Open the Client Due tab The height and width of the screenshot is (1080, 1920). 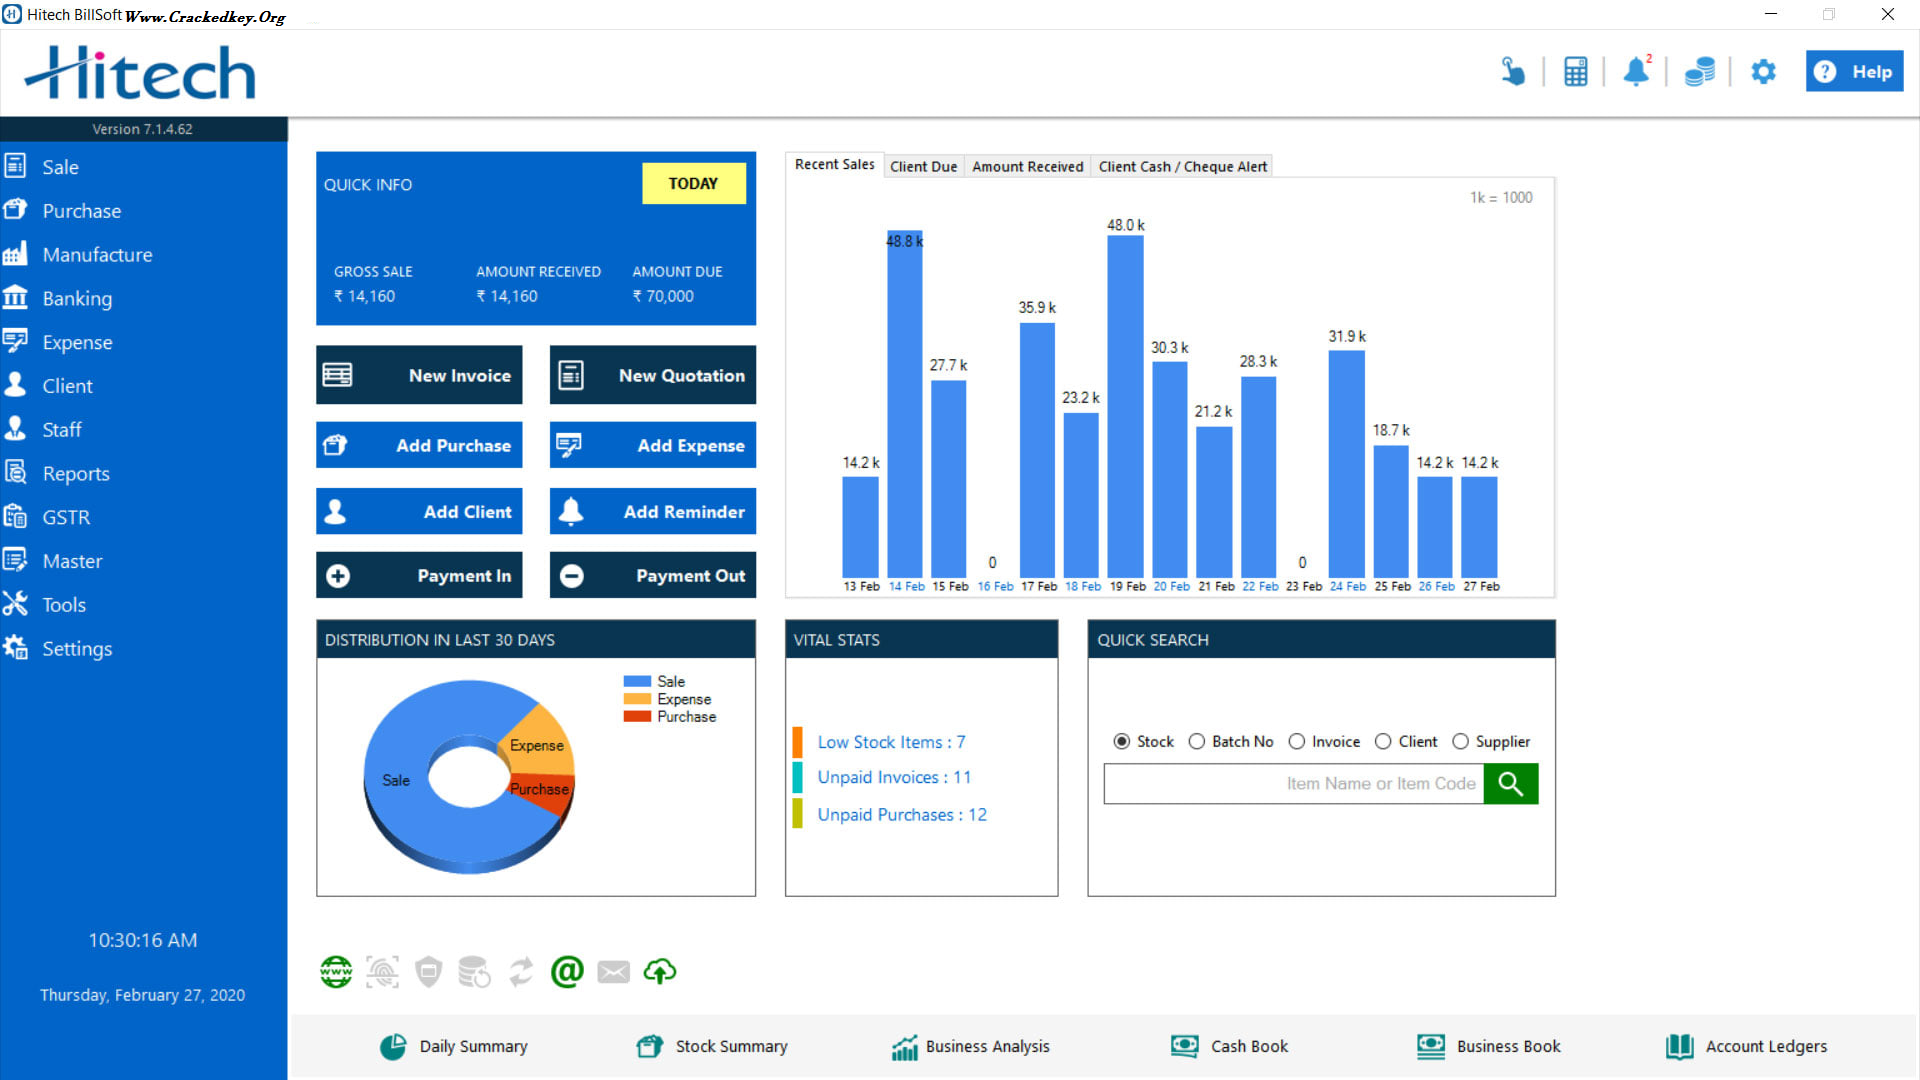click(922, 165)
